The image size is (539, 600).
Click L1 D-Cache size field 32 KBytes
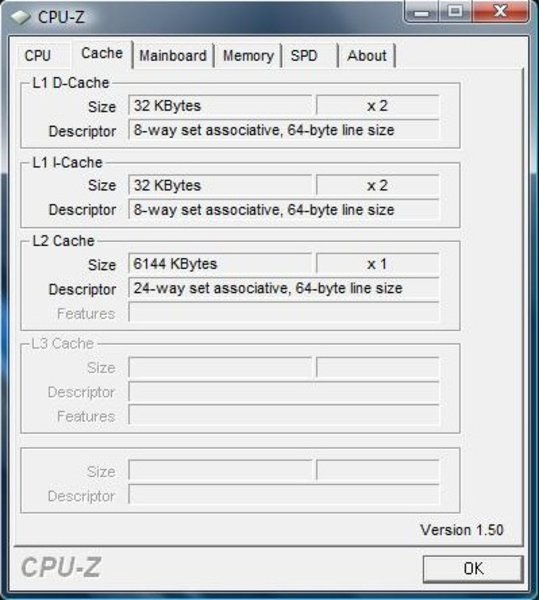(x=220, y=106)
